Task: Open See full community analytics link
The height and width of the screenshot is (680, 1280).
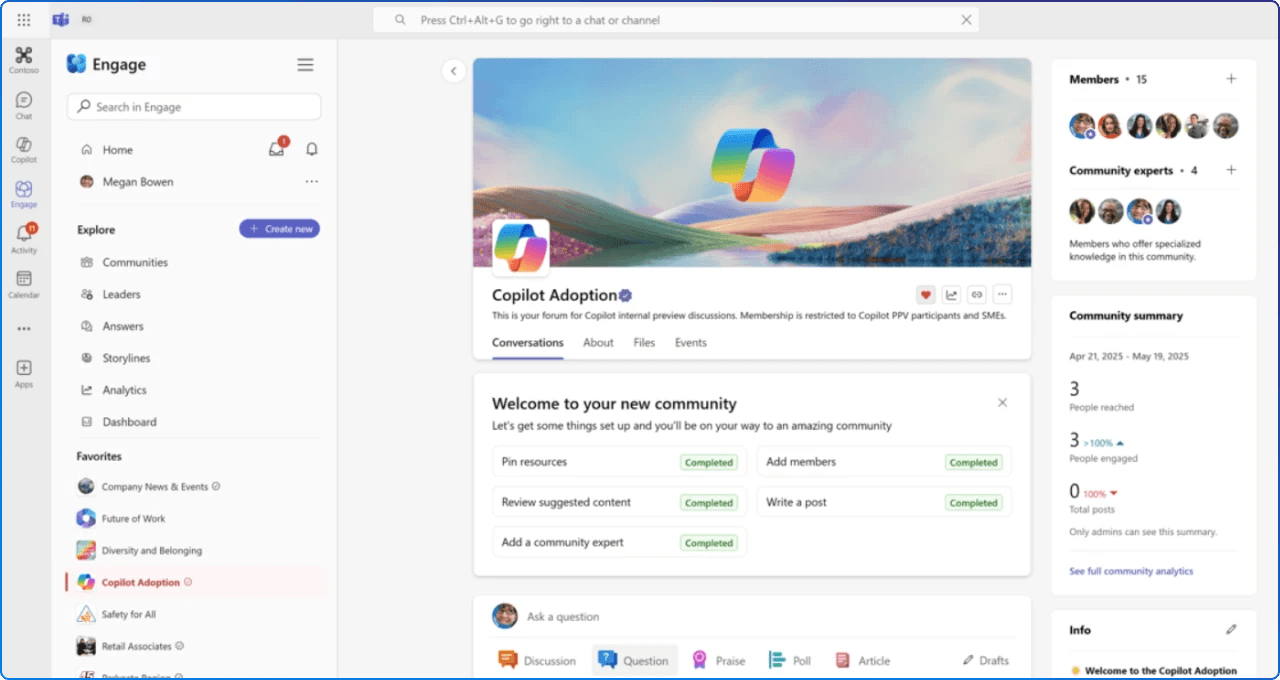Action: [x=1131, y=571]
